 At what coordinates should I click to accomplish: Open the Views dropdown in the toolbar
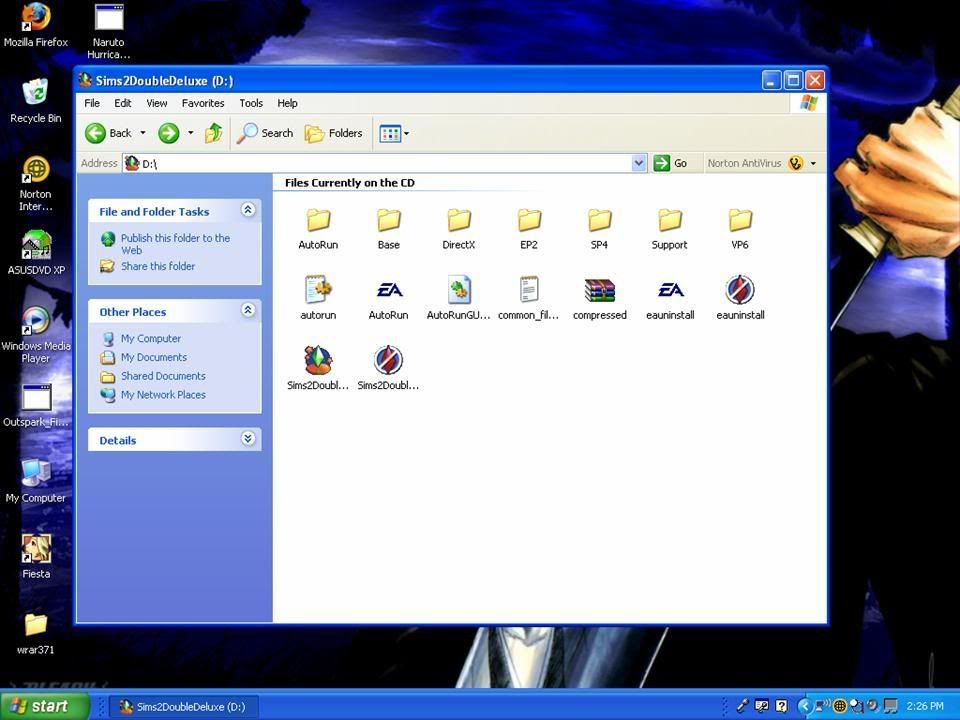[394, 133]
